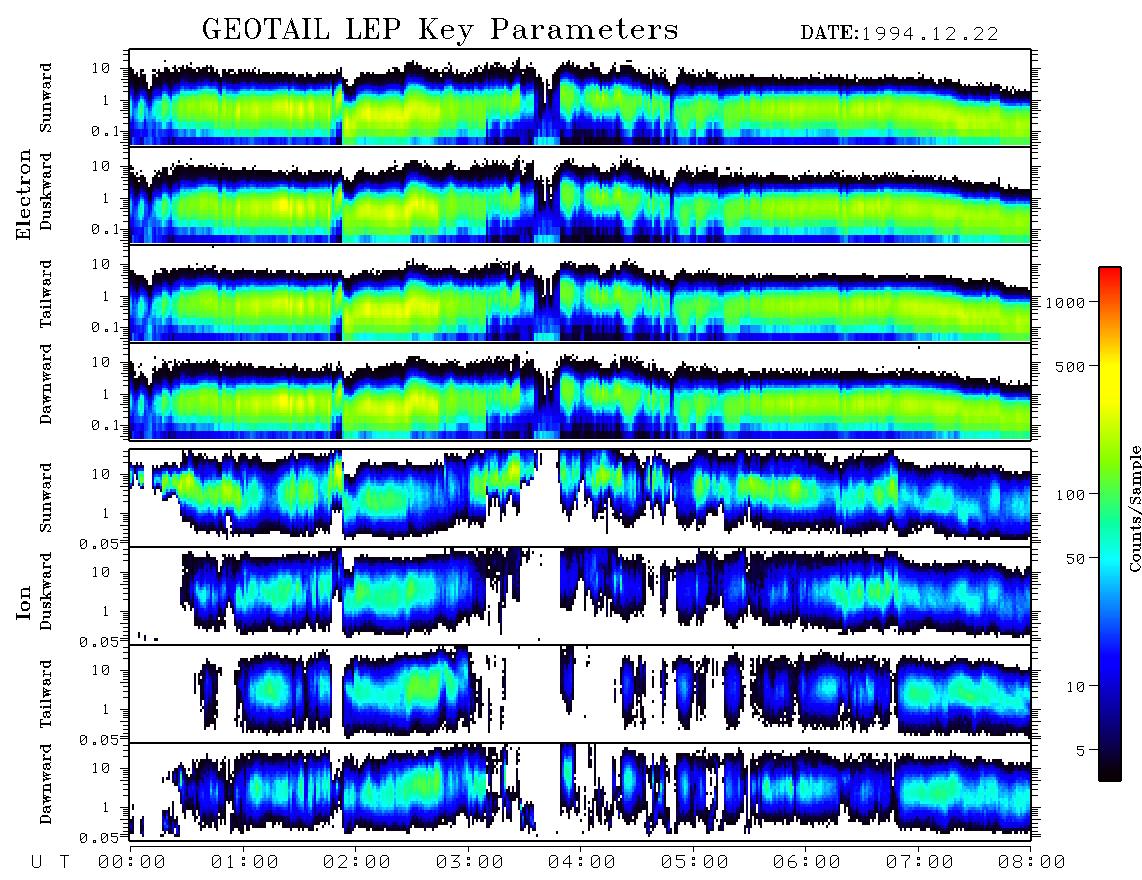The height and width of the screenshot is (880, 1142).
Task: Click the 04:00 time axis label
Action: (x=582, y=862)
